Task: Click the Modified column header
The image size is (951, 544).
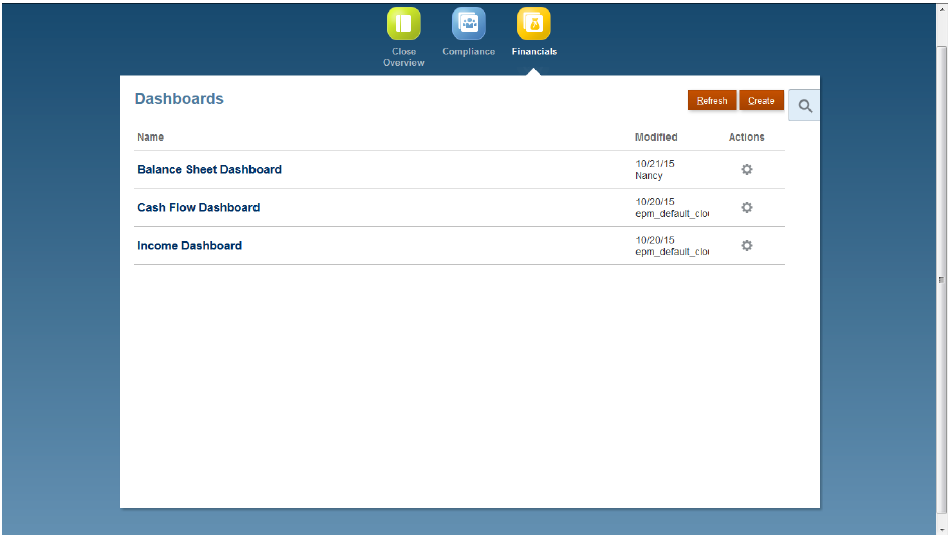Action: 656,137
